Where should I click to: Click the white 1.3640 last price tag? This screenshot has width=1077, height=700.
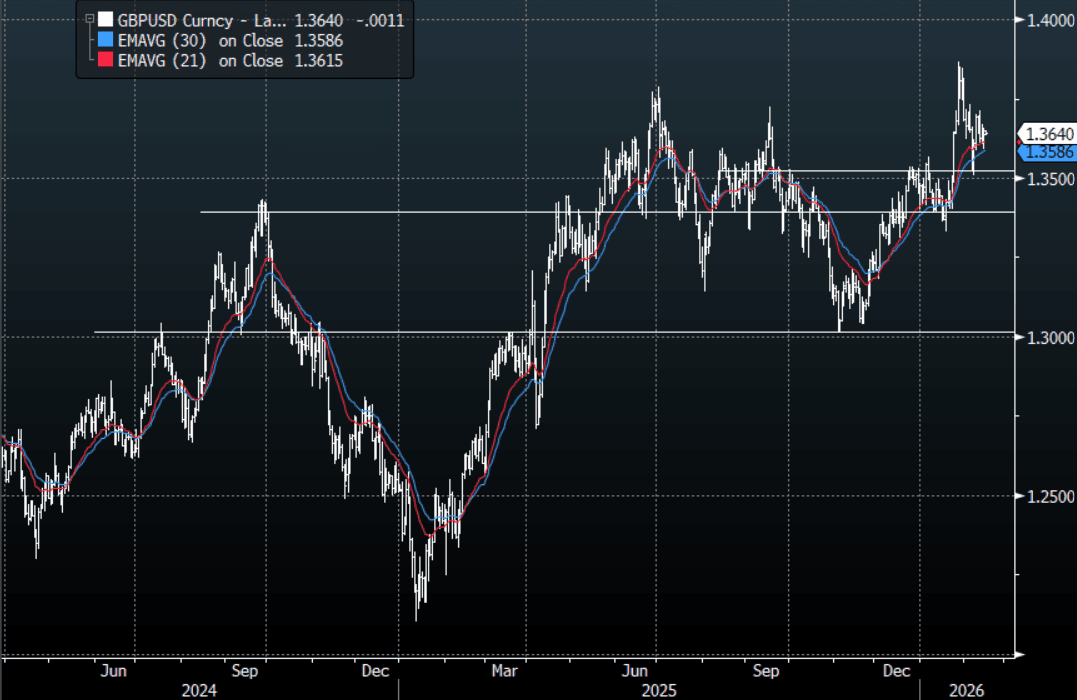click(x=1047, y=134)
